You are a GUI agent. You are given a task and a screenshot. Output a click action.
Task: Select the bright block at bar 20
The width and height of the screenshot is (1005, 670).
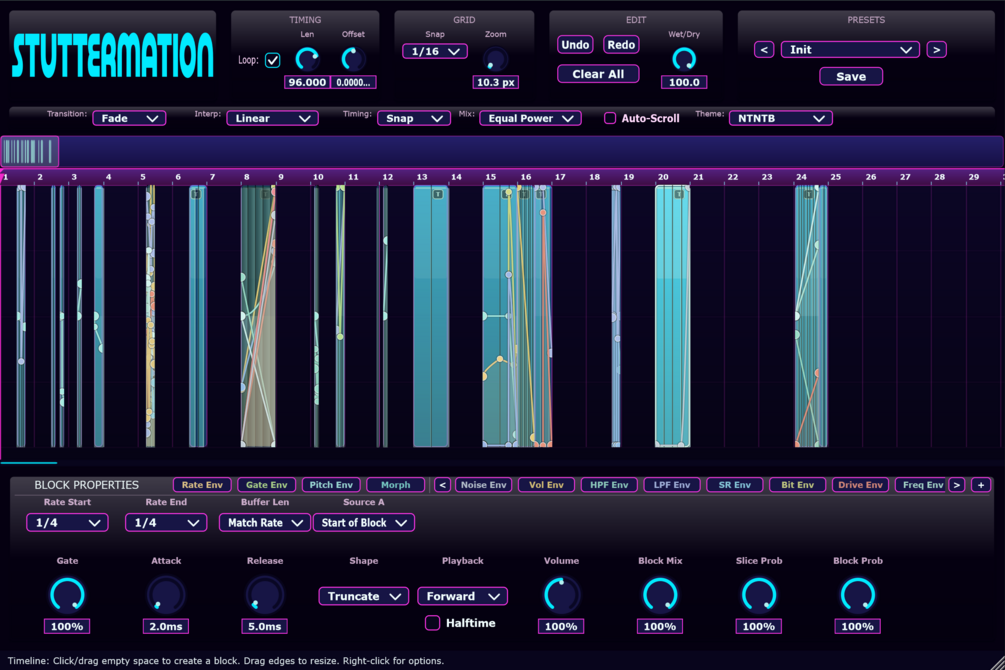(672, 316)
